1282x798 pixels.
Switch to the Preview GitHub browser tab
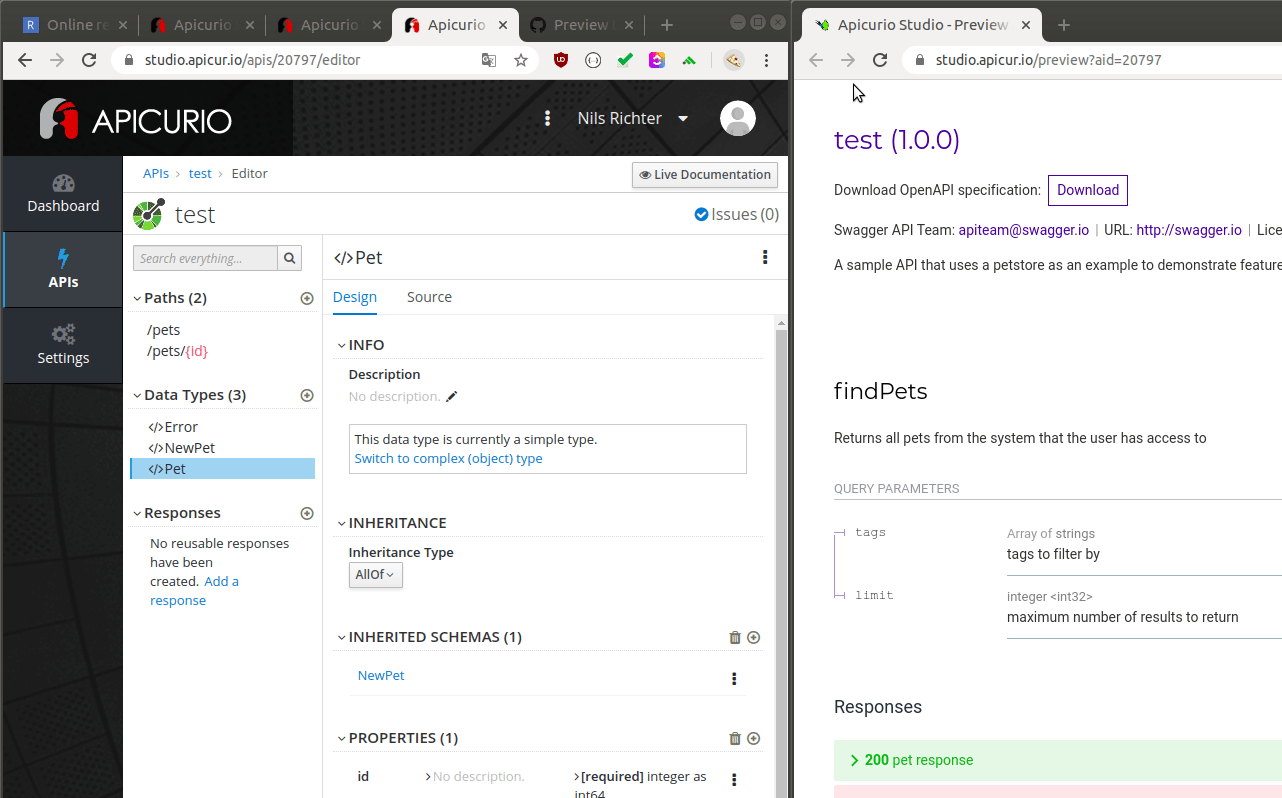(x=580, y=25)
